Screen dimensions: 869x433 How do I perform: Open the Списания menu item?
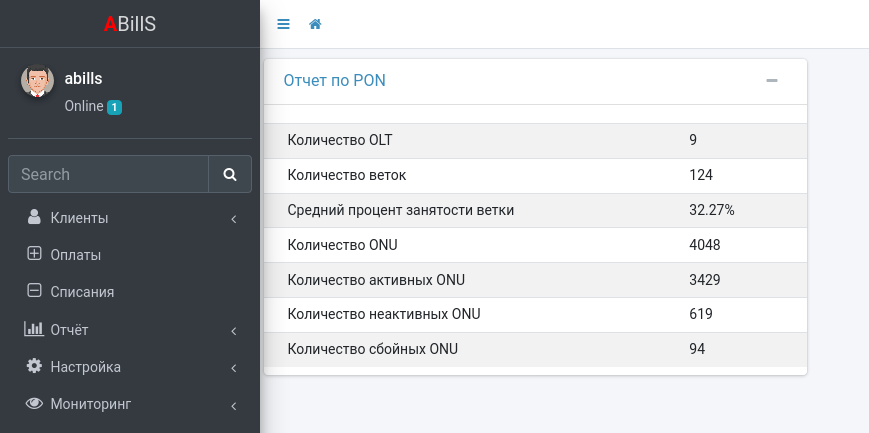point(82,292)
